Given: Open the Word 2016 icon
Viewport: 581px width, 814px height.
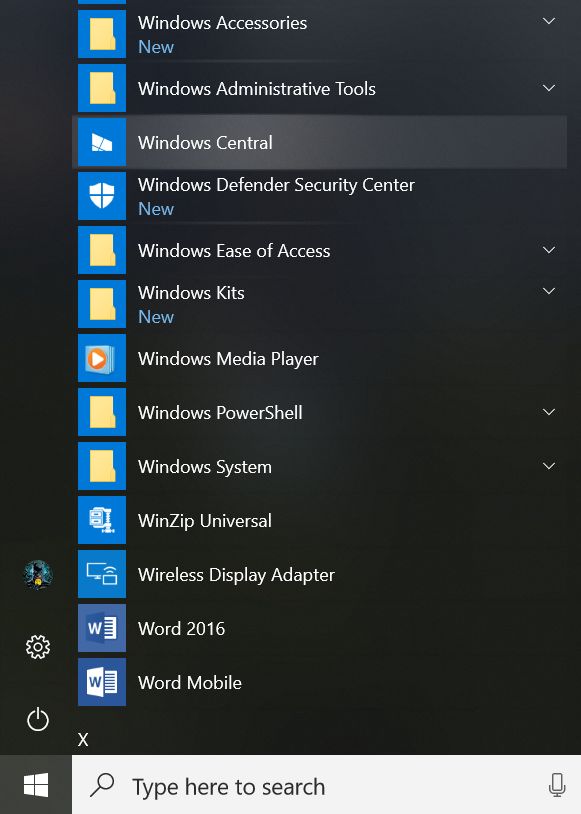Looking at the screenshot, I should [x=102, y=628].
